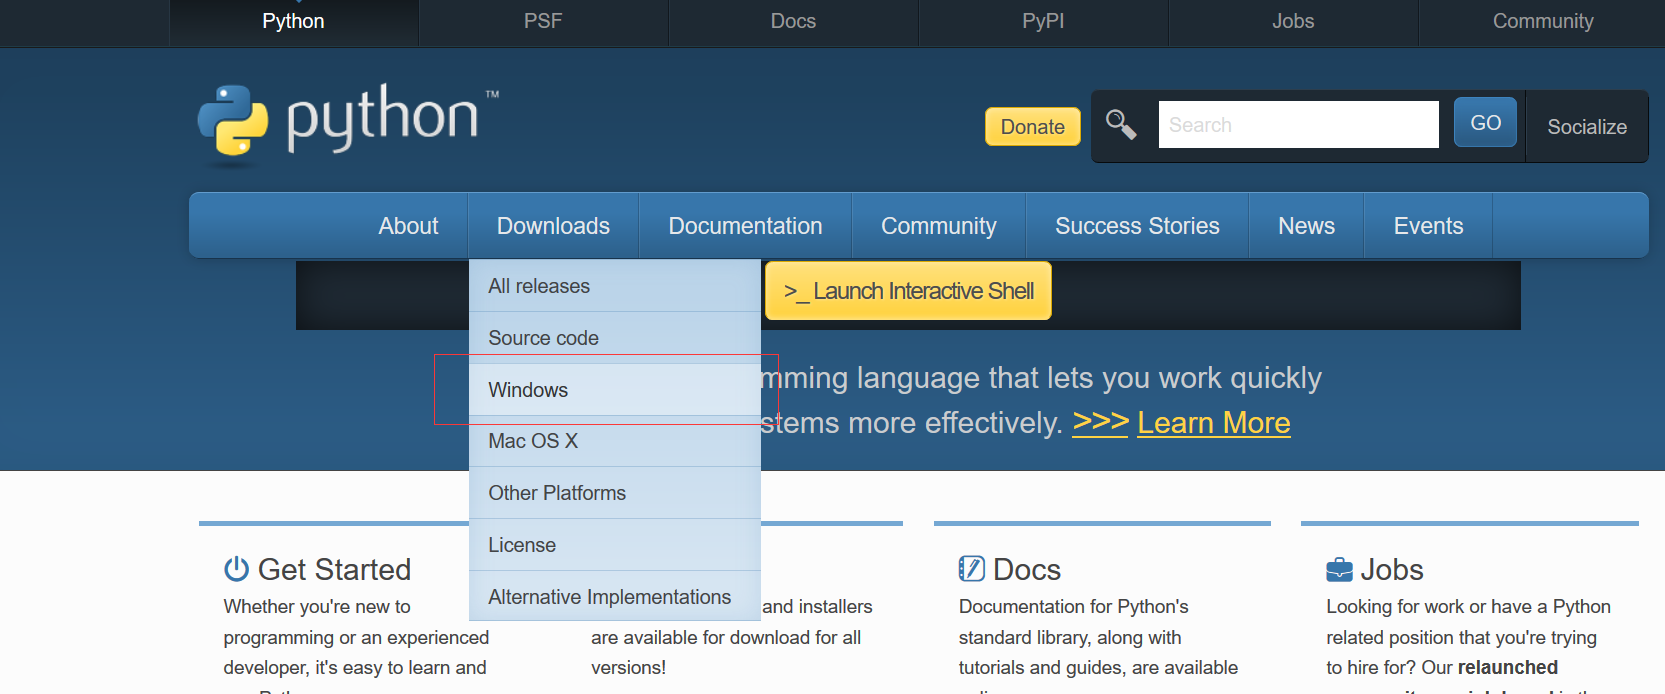
Task: Select All releases from Downloads menu
Action: point(615,286)
